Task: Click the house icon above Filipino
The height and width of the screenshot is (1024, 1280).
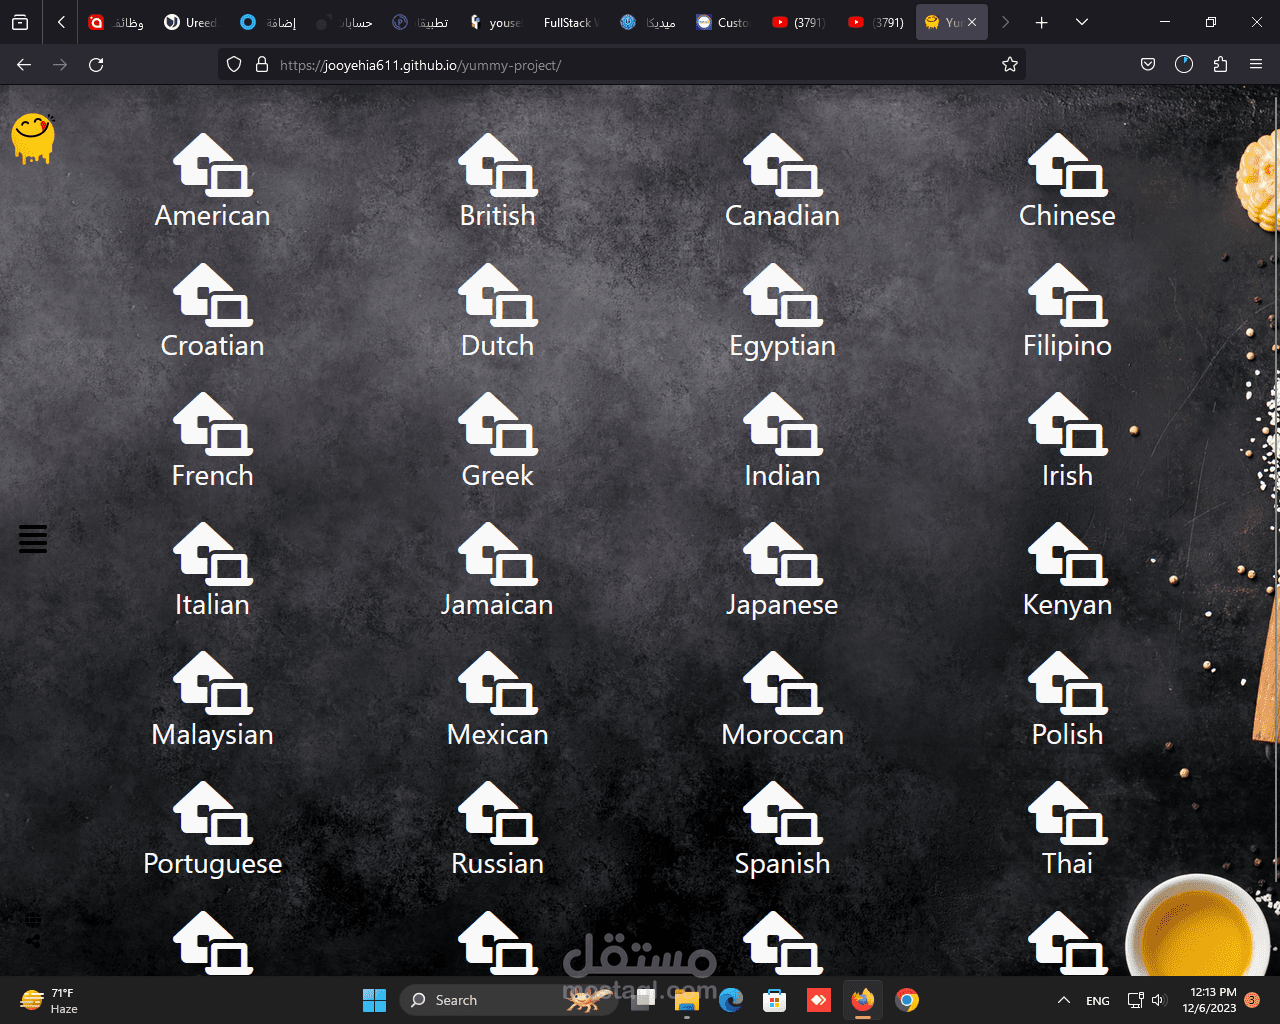Action: [x=1068, y=295]
